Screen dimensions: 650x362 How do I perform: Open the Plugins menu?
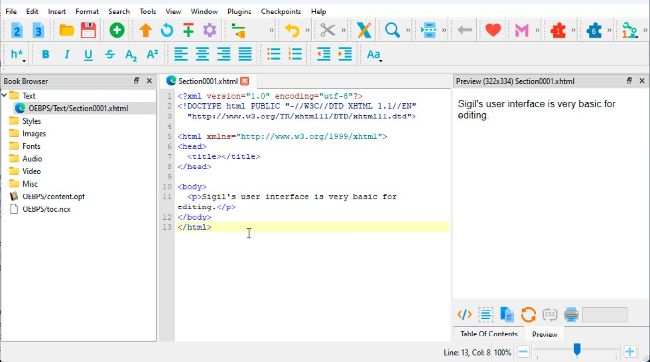239,12
